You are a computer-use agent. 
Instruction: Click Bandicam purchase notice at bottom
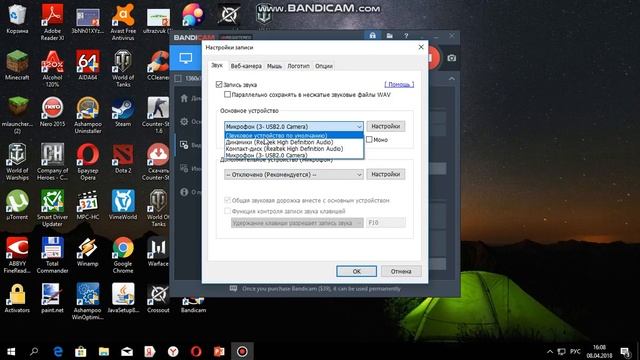(321, 289)
